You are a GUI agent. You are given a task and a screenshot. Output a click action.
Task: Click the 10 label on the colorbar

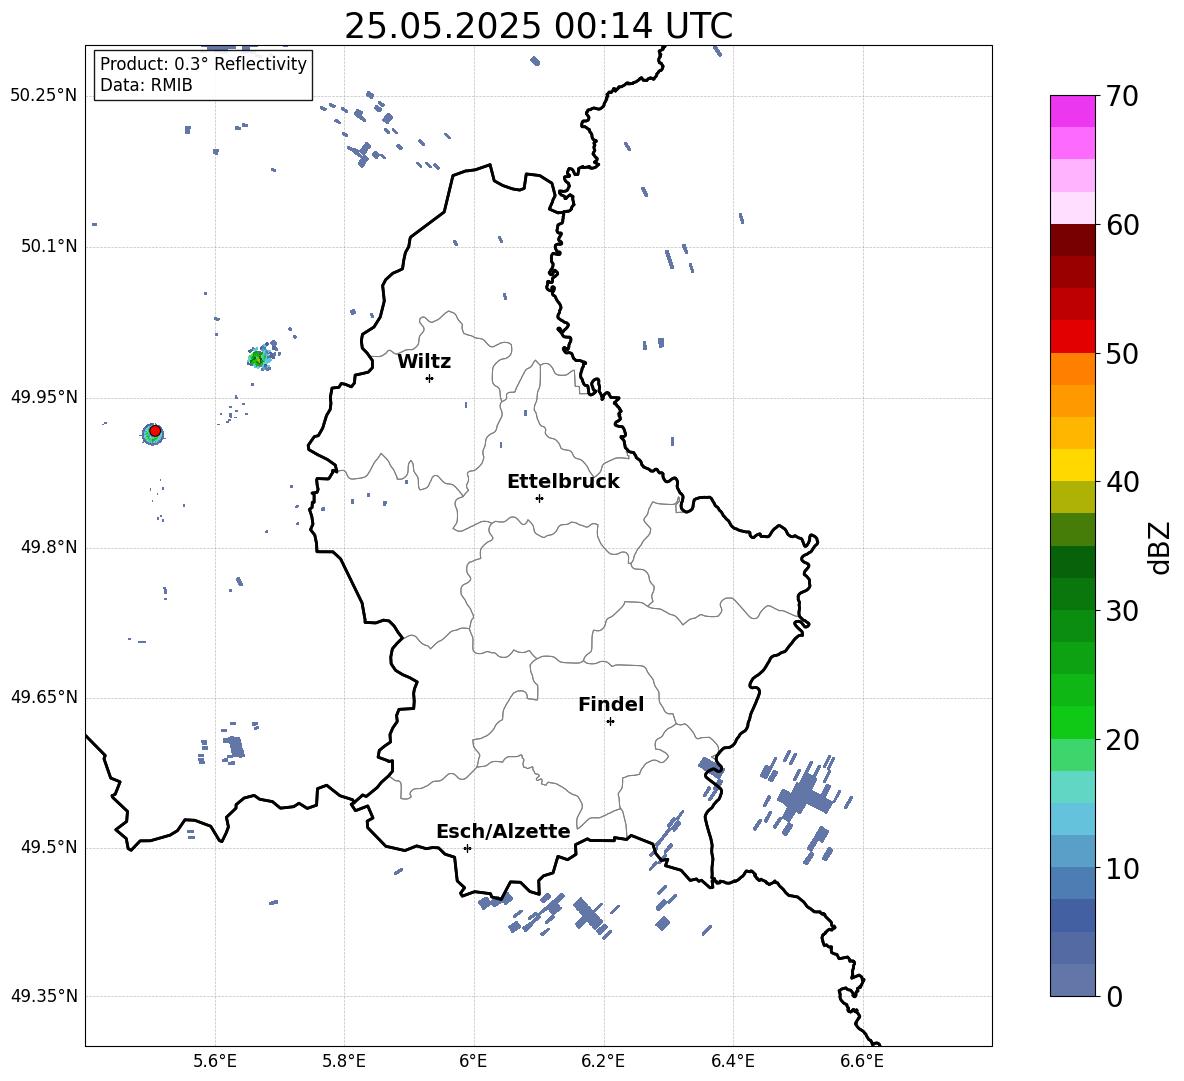(1121, 869)
